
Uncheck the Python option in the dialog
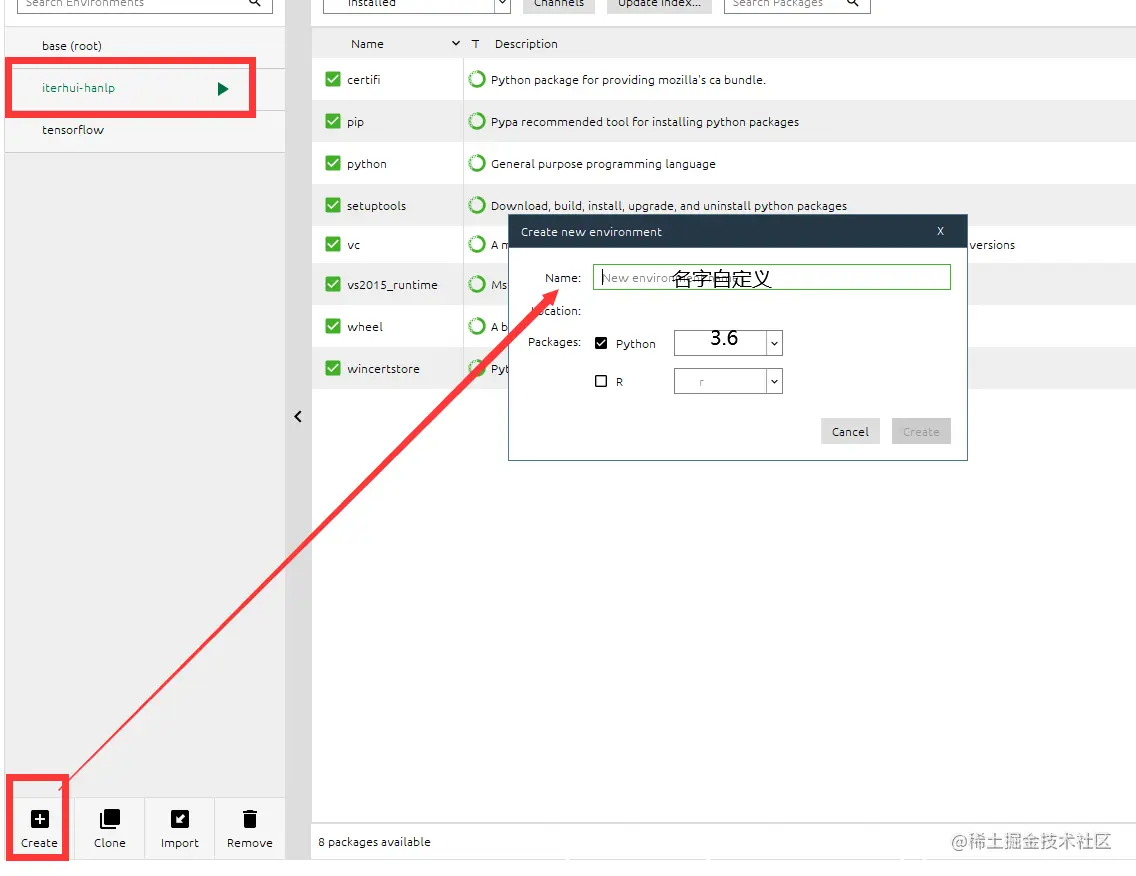[601, 343]
